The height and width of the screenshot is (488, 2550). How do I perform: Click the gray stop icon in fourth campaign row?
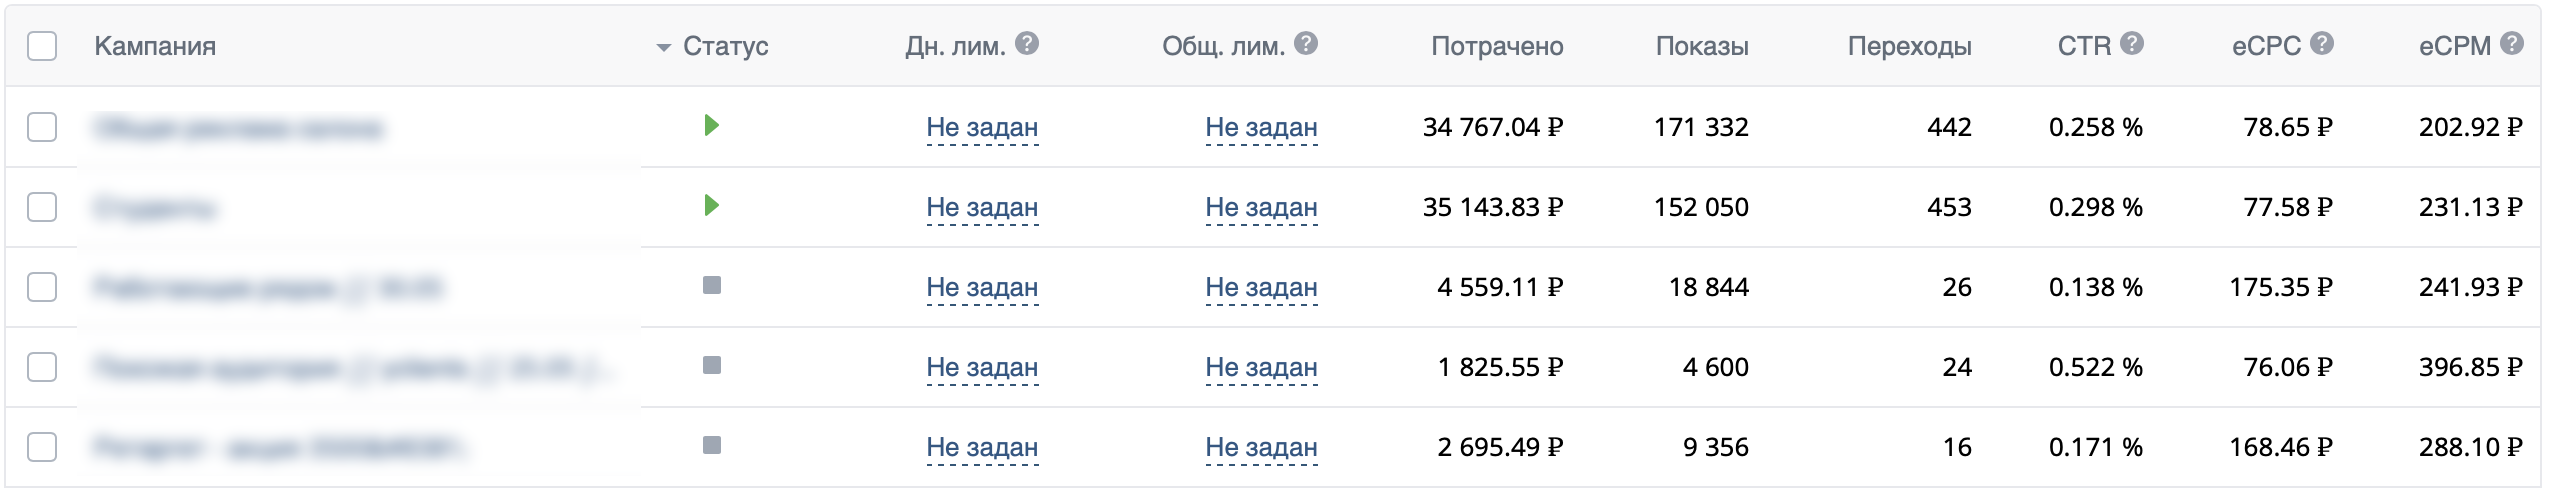pyautogui.click(x=712, y=366)
